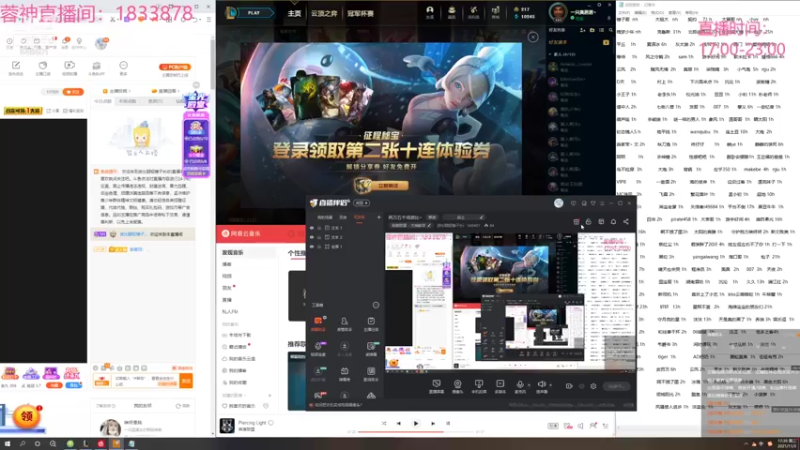Image resolution: width=800 pixels, height=450 pixels.
Task: Click the summoner avatar in League client
Action: point(558,12)
